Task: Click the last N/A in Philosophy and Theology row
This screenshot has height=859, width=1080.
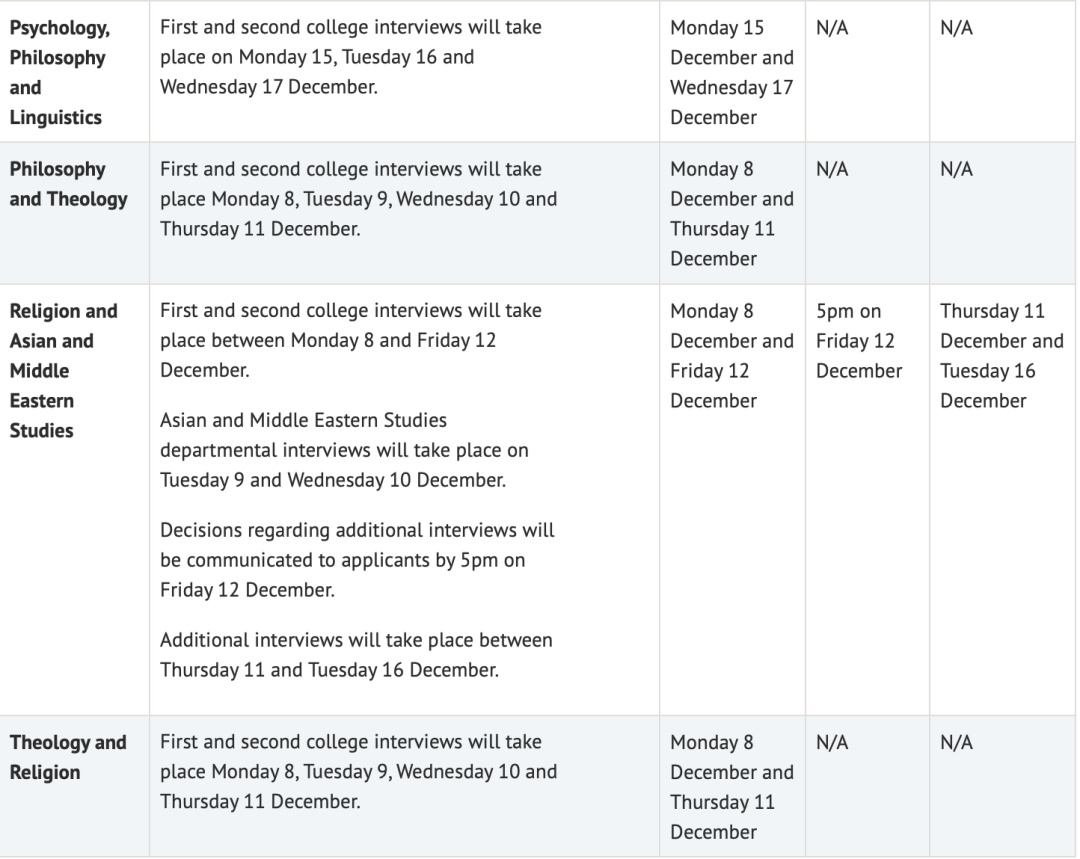Action: (x=956, y=170)
